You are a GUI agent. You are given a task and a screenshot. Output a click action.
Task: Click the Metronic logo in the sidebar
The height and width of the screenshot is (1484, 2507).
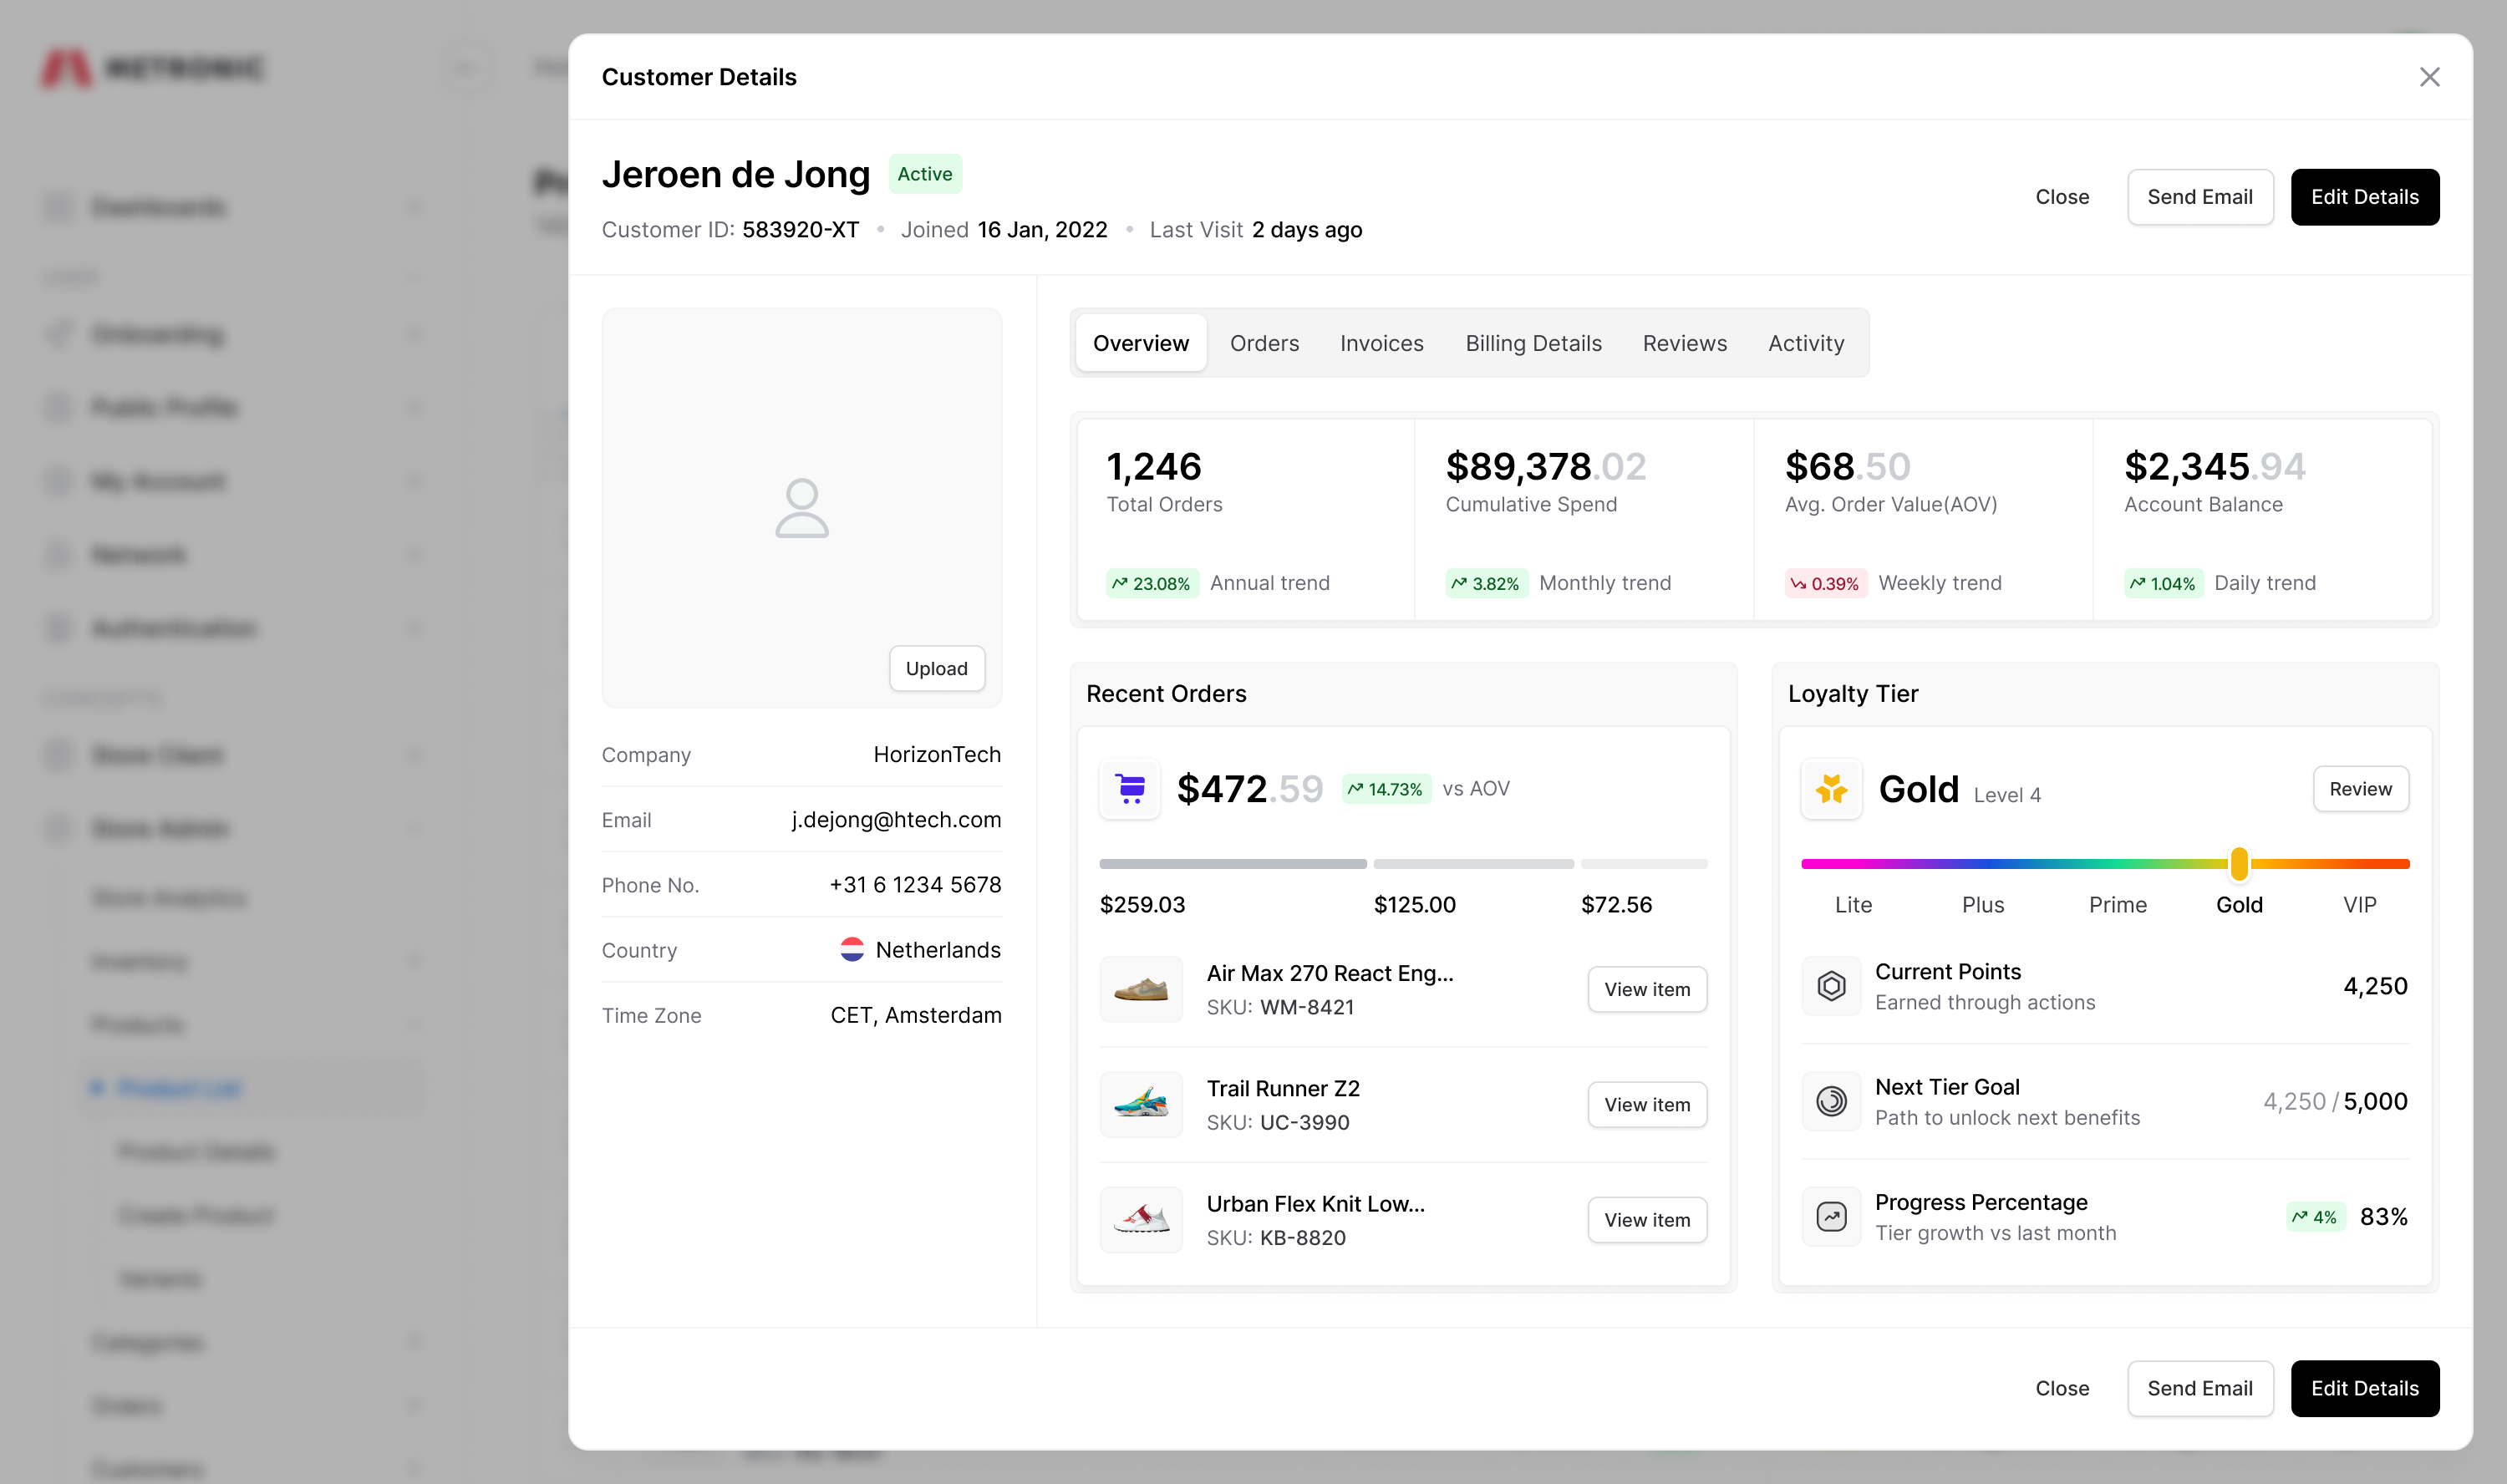coord(152,68)
